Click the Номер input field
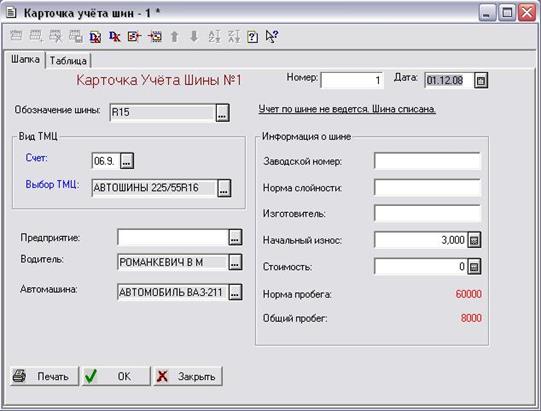The height and width of the screenshot is (411, 541). pyautogui.click(x=352, y=80)
